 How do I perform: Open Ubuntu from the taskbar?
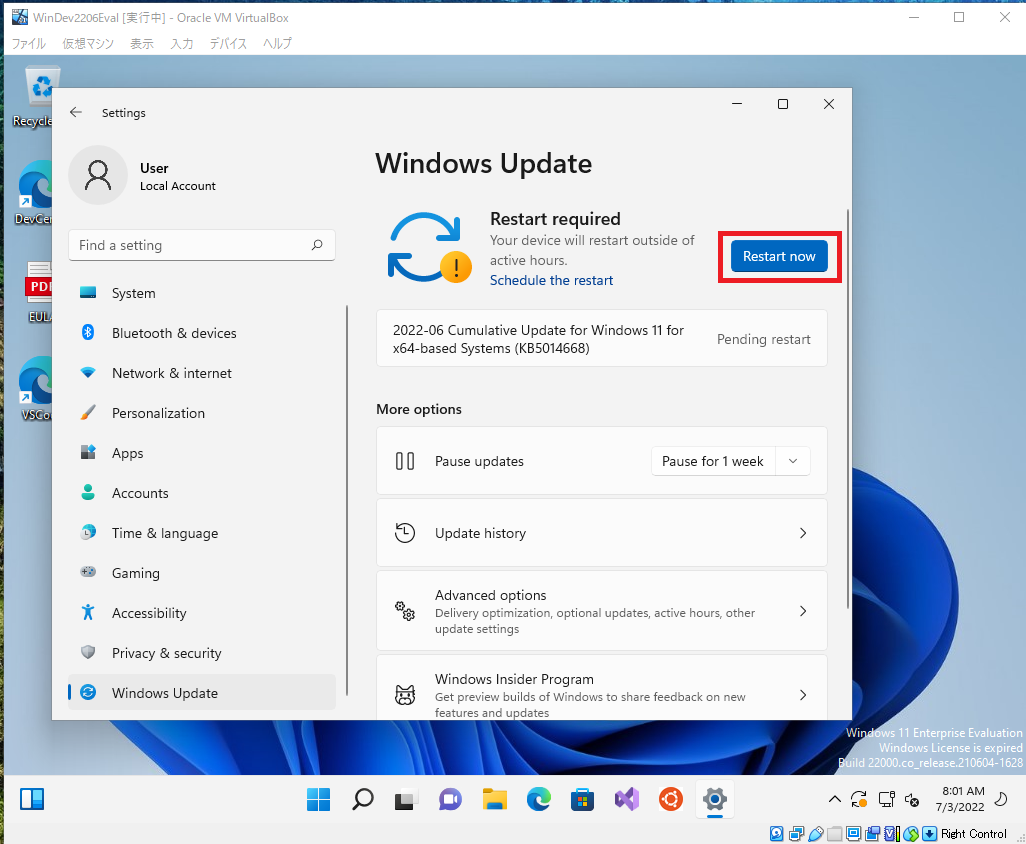tap(671, 800)
